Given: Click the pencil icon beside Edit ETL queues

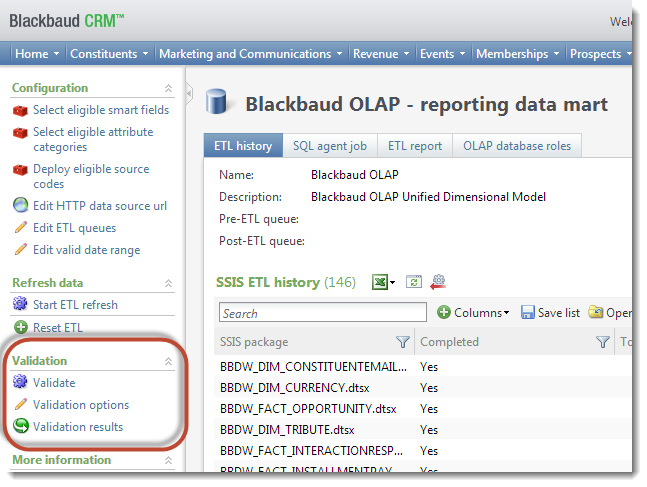Looking at the screenshot, I should [21, 227].
